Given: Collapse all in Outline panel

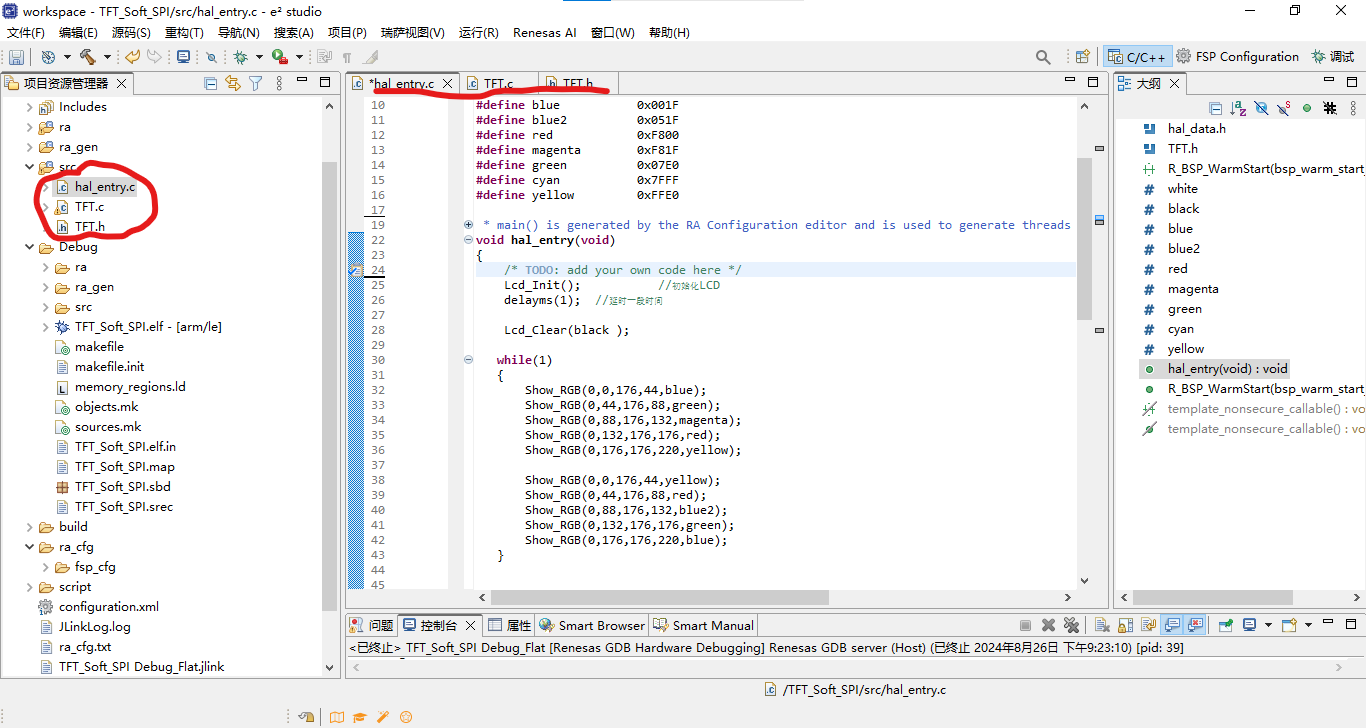Looking at the screenshot, I should [x=1215, y=108].
